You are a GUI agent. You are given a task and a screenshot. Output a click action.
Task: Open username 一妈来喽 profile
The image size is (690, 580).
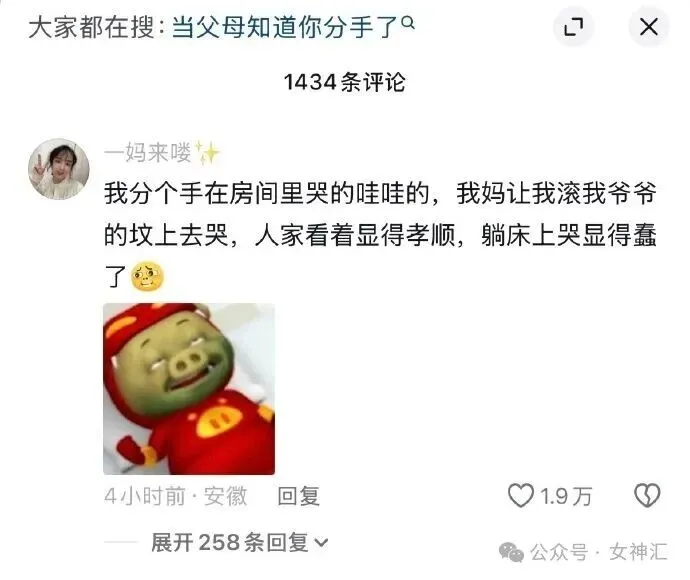pos(147,153)
